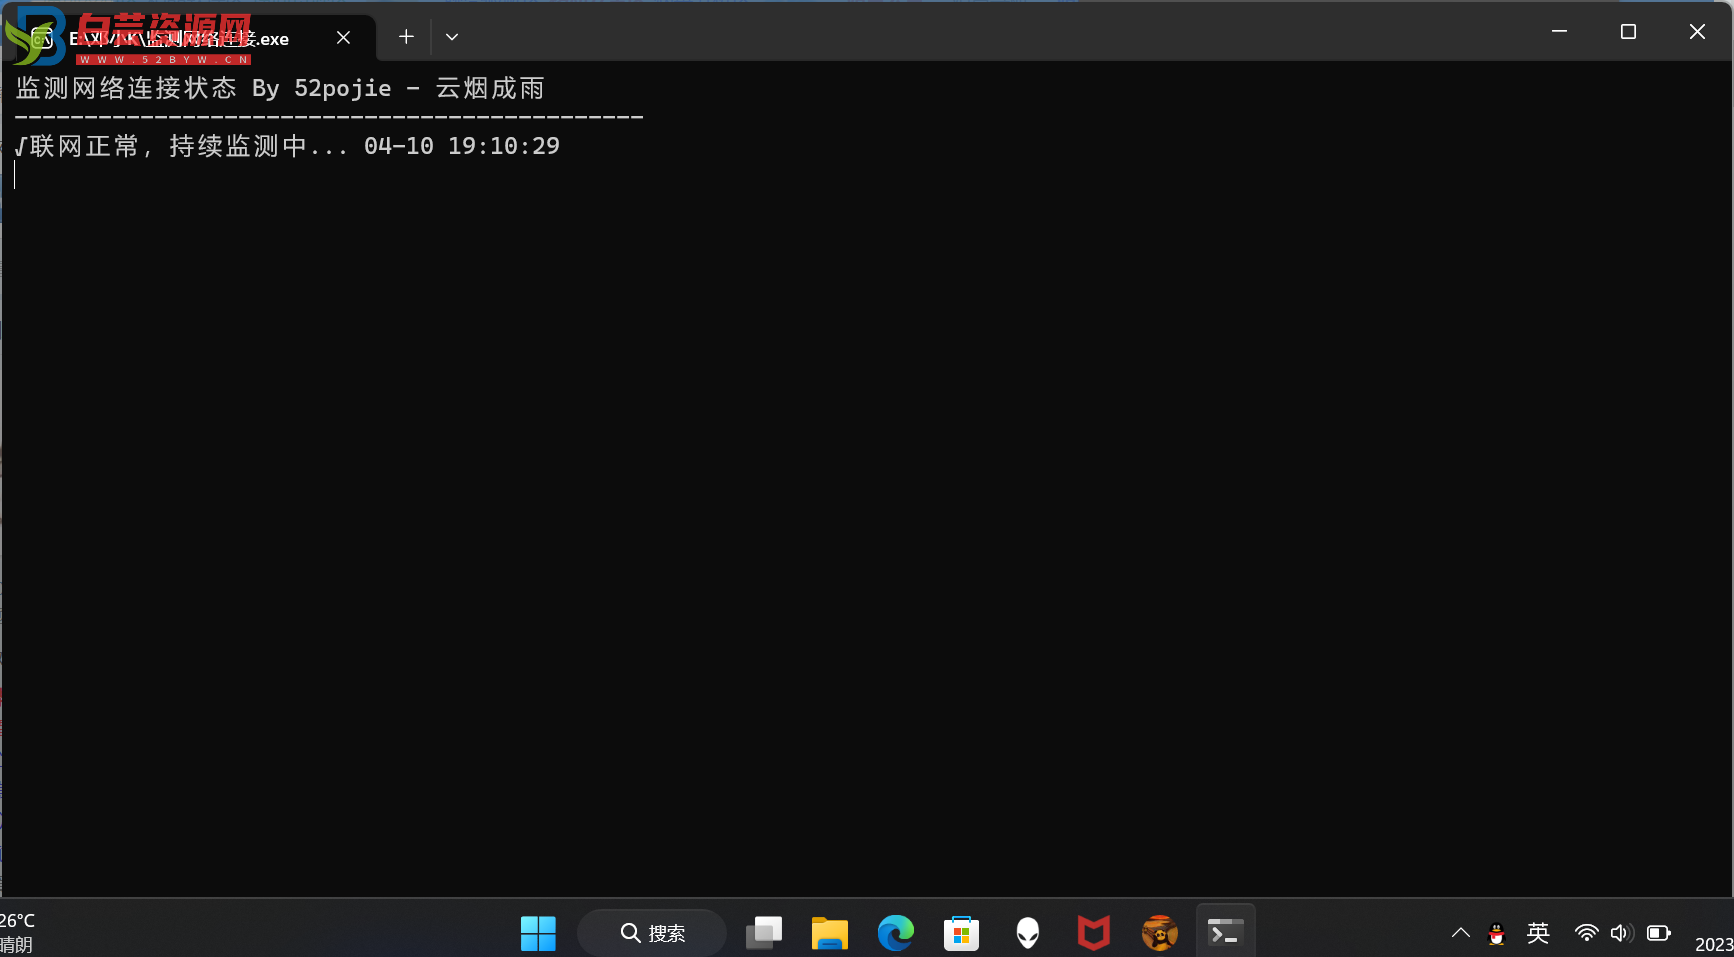The width and height of the screenshot is (1734, 957).
Task: Click the 2023 date in system tray
Action: pos(1714,944)
